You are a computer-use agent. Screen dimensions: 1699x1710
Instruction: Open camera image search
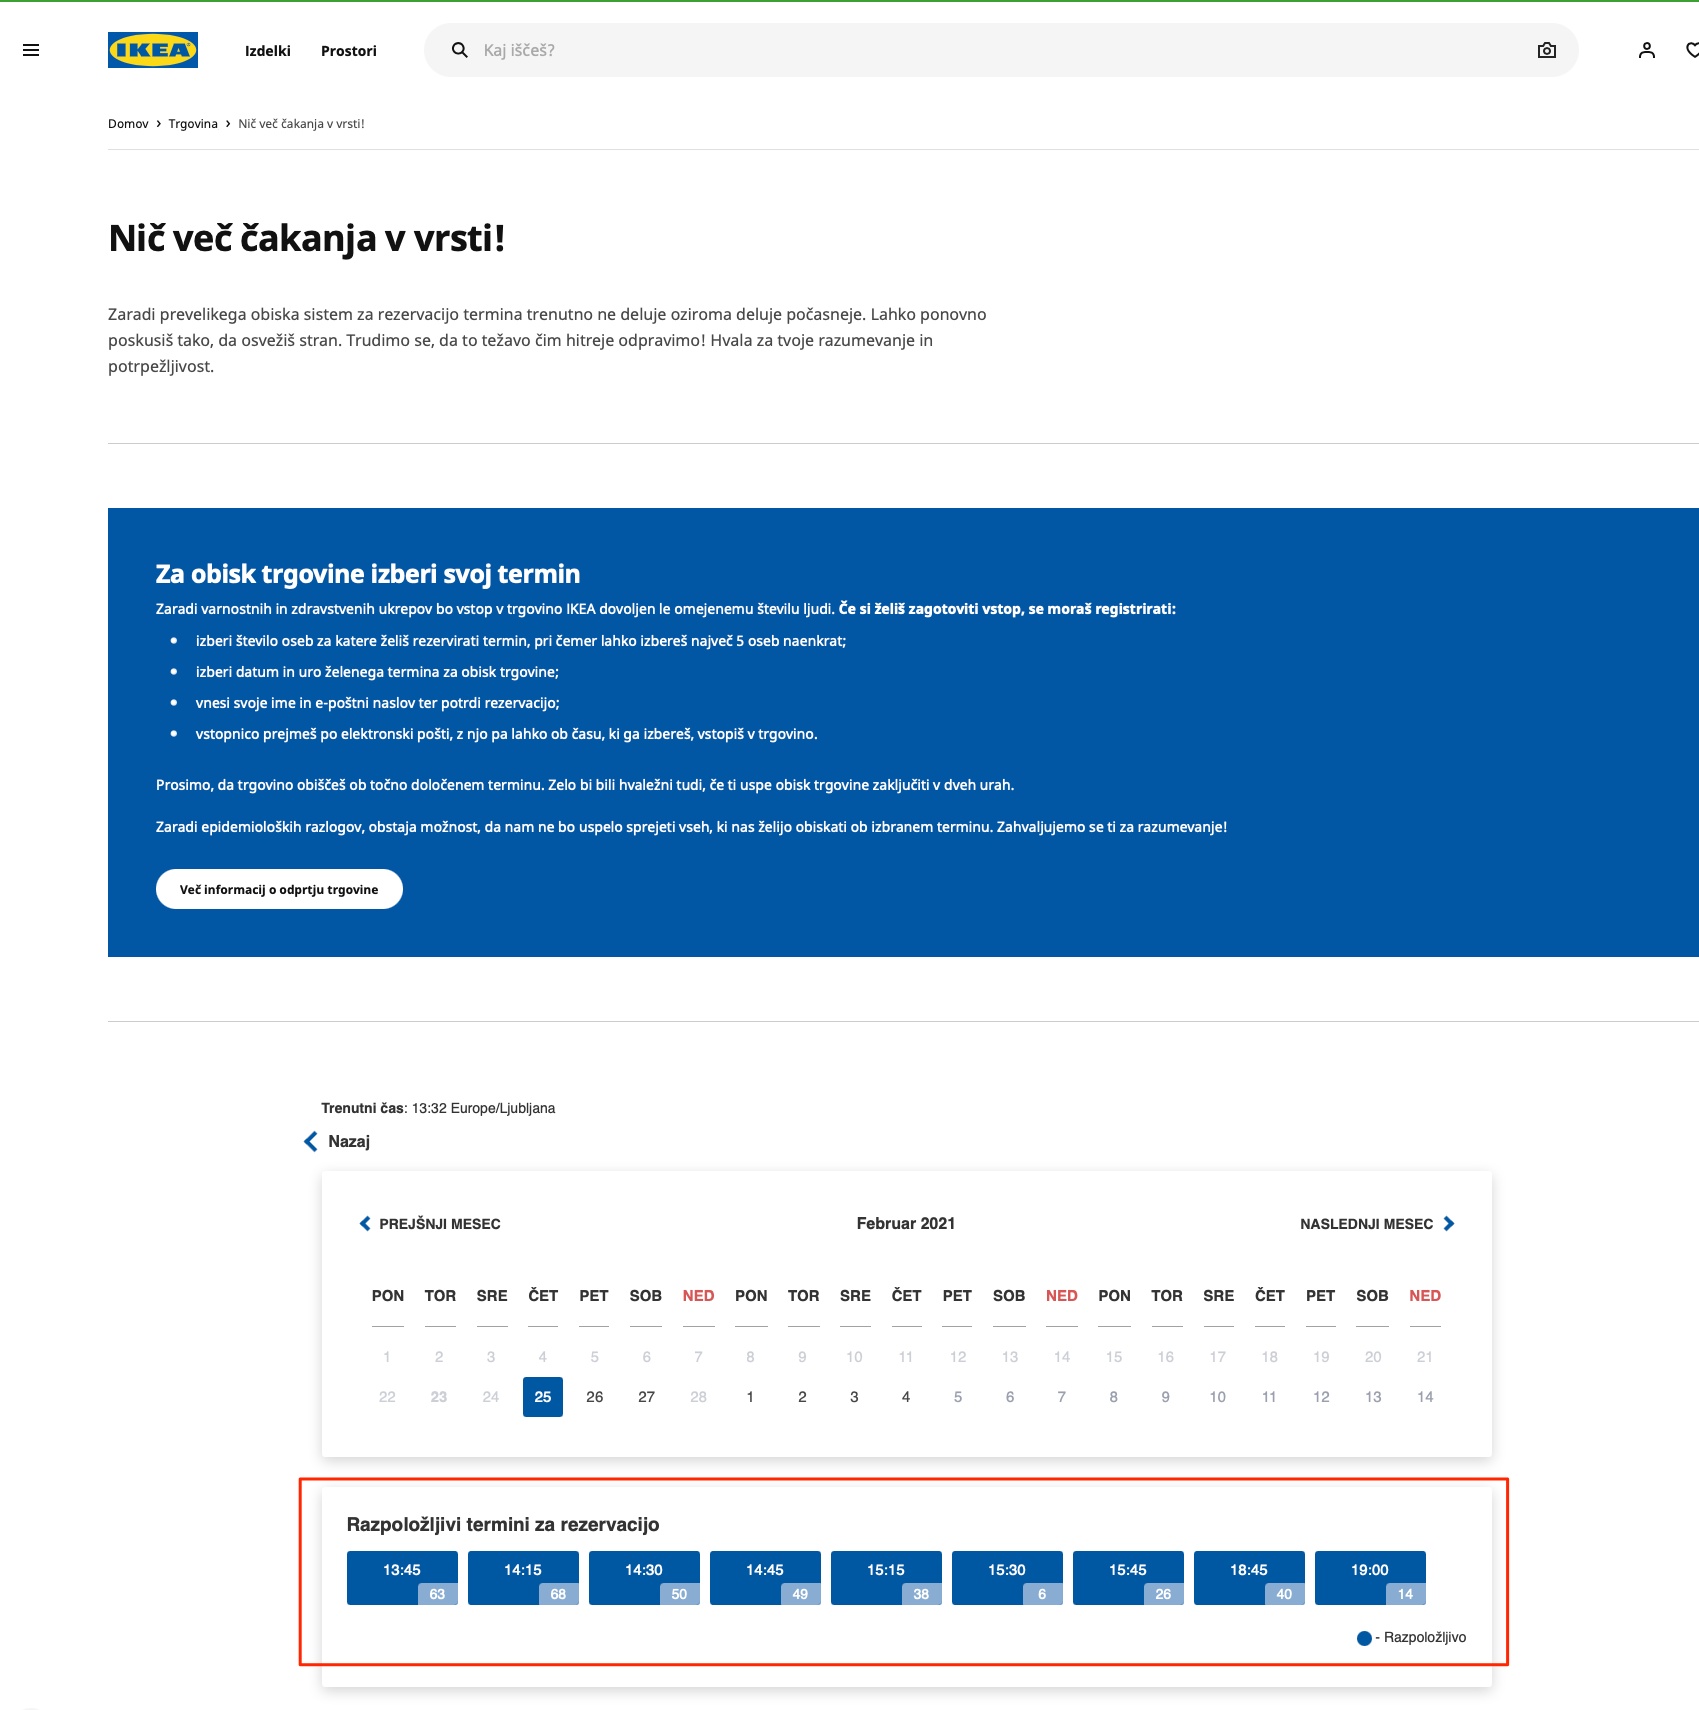[1546, 50]
